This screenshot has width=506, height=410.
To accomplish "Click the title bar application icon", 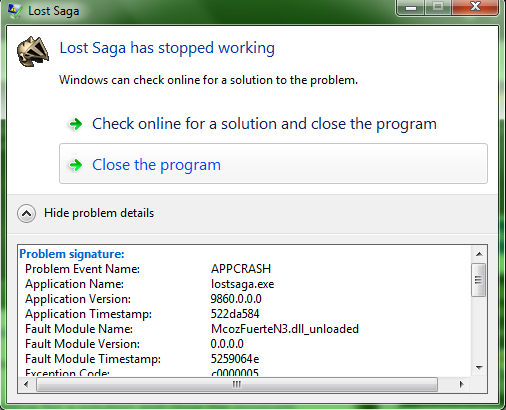I will pos(15,11).
